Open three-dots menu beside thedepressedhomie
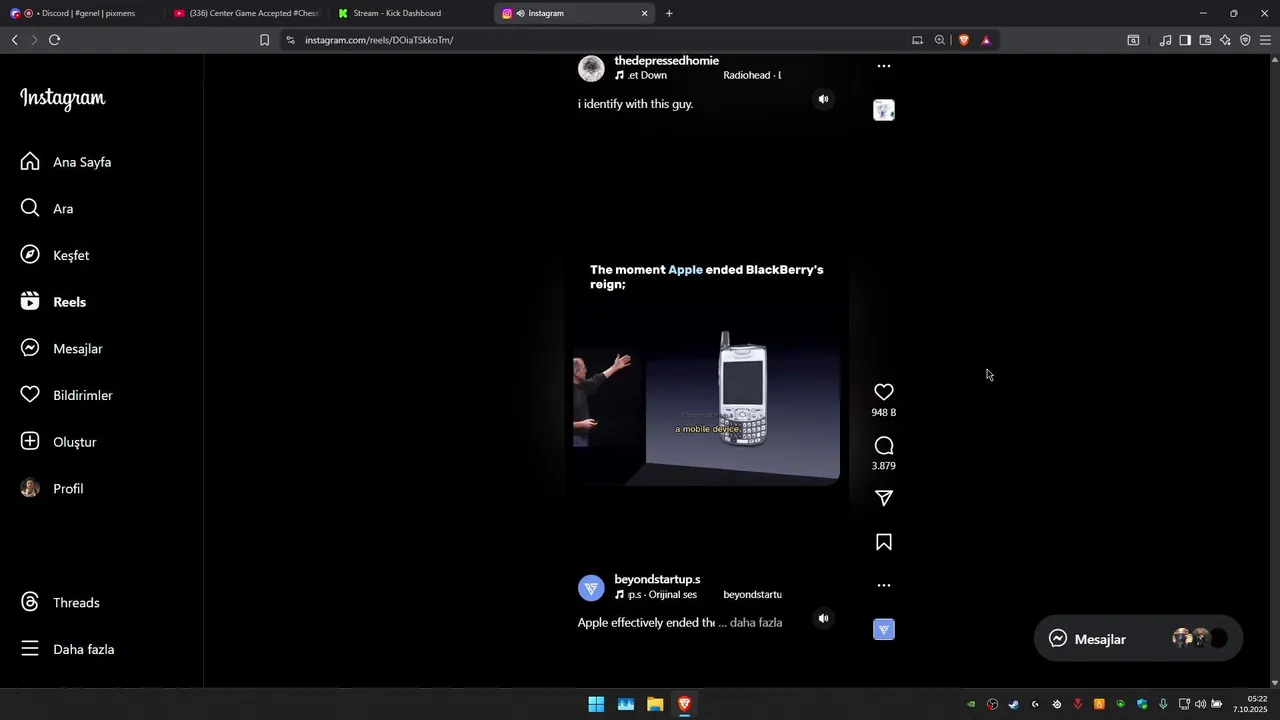 (883, 66)
